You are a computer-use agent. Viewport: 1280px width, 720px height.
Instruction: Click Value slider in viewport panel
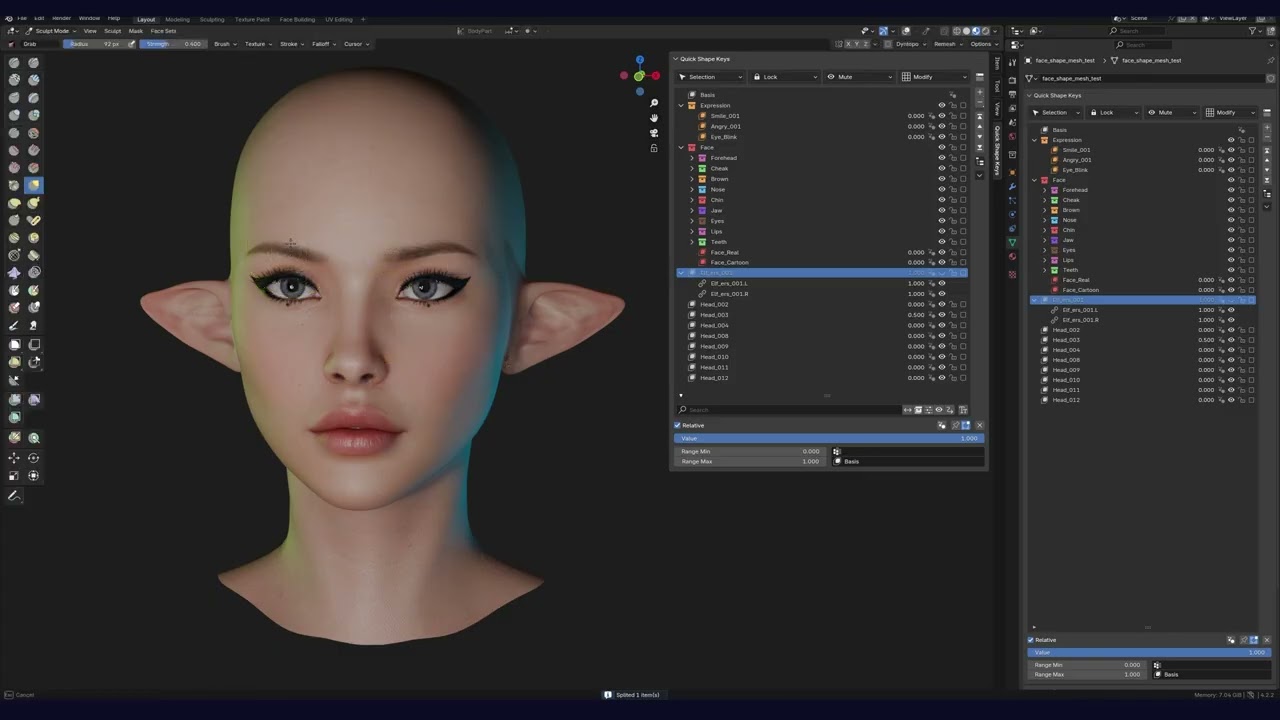point(829,438)
